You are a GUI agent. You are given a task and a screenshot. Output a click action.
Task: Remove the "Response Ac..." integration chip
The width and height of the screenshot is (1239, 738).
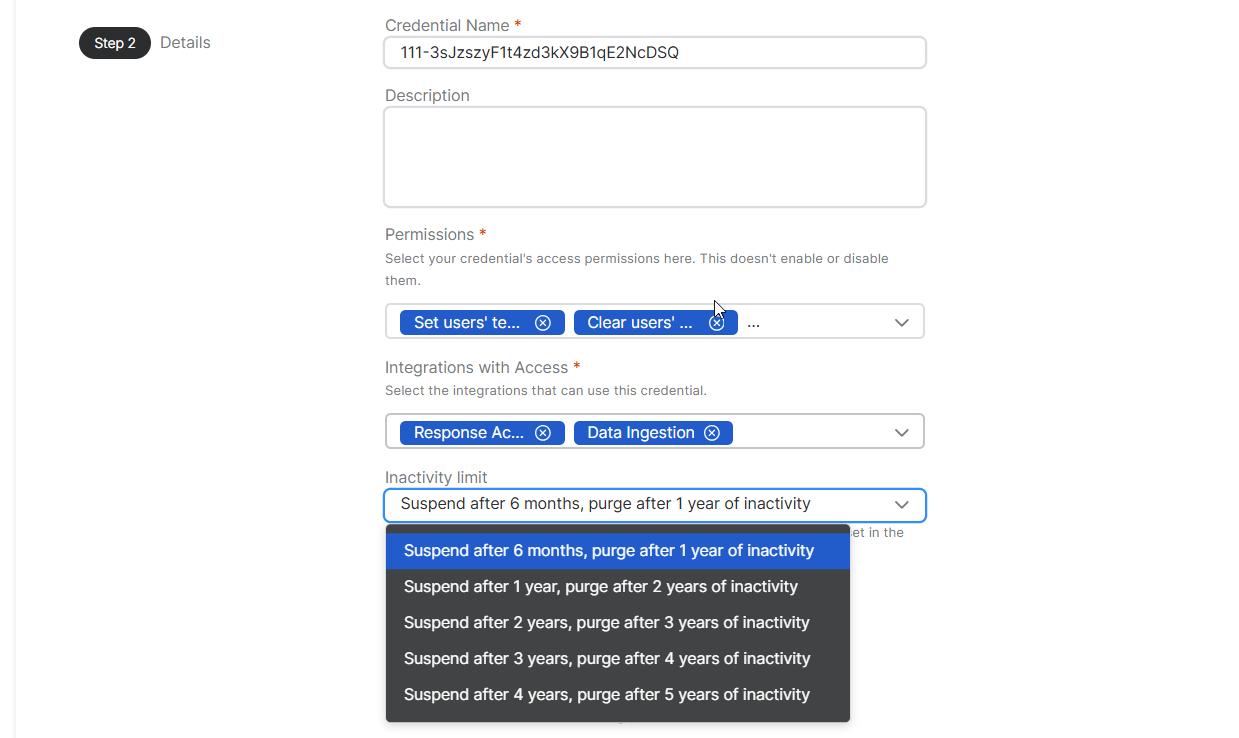click(543, 433)
